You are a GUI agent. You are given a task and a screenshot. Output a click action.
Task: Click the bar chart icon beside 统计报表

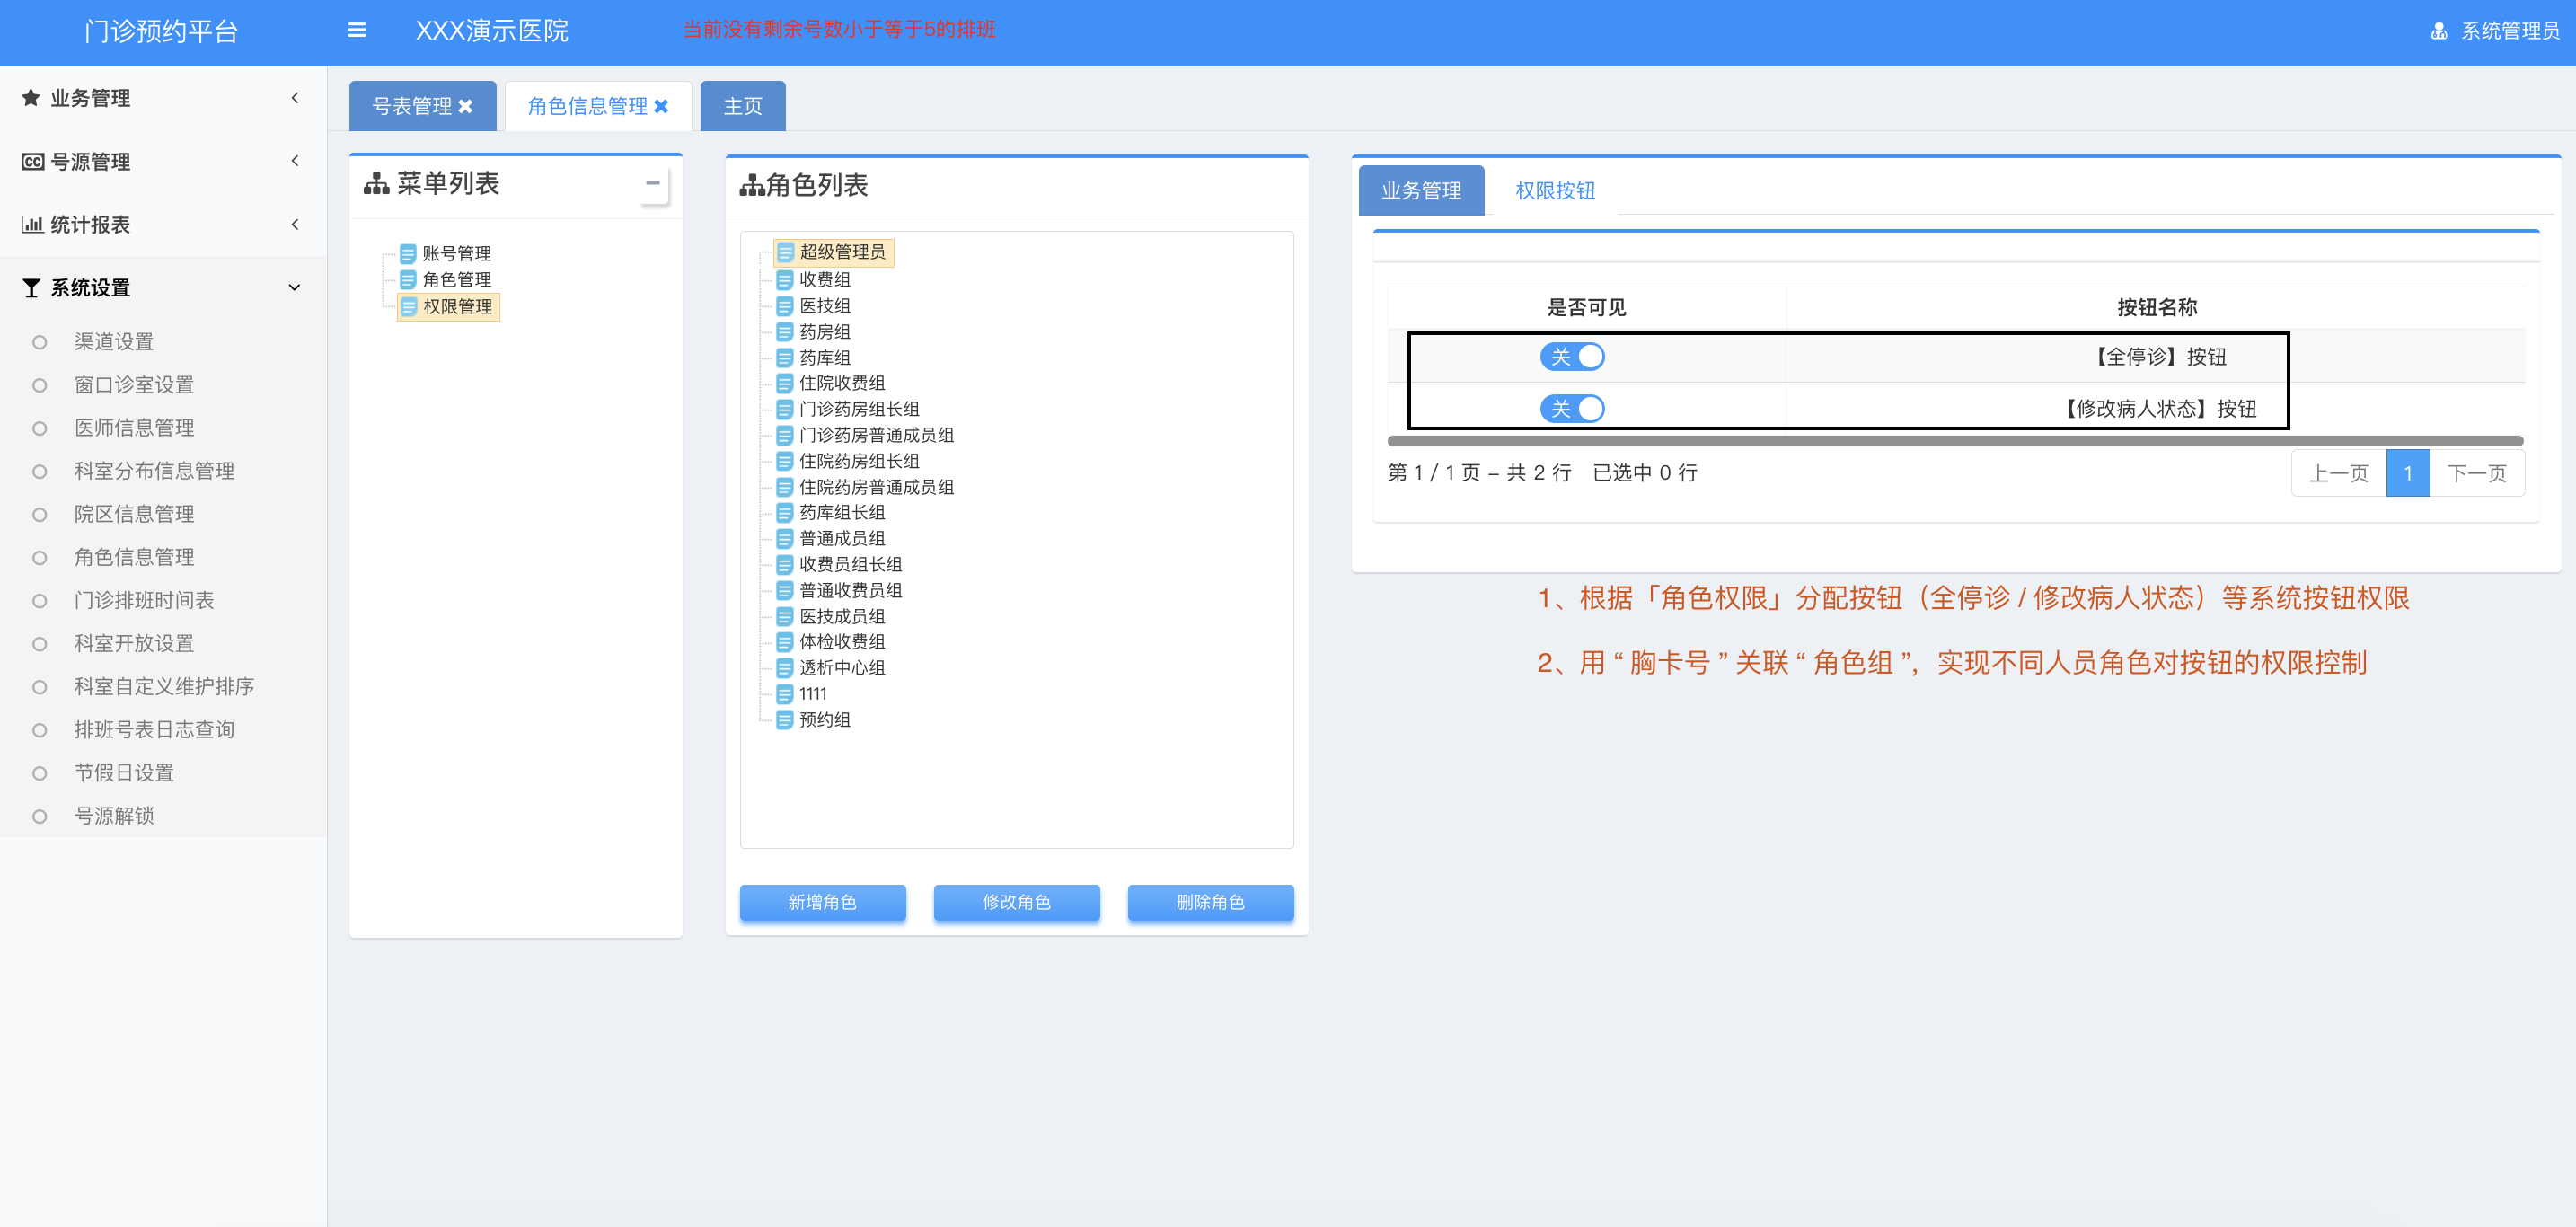(31, 224)
